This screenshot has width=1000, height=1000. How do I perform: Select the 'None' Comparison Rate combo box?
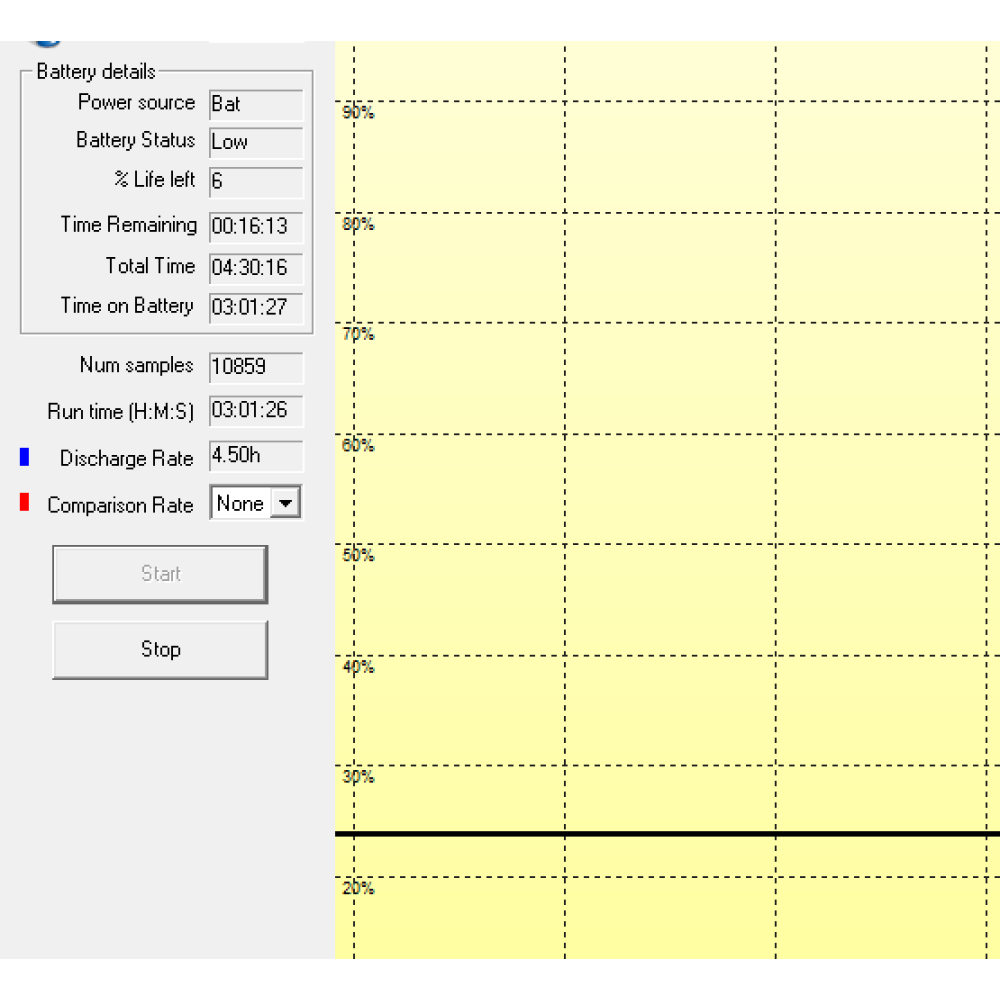tap(241, 504)
